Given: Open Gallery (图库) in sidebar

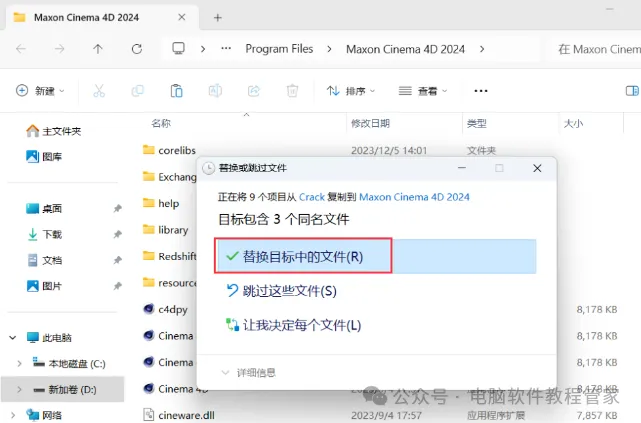Looking at the screenshot, I should (44, 157).
